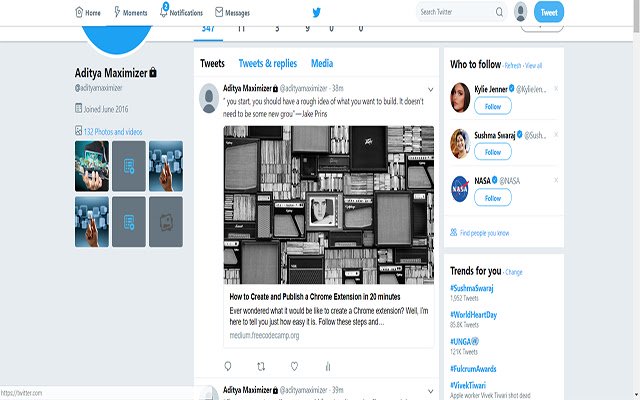Open the #FulcrumAwards trend

(x=473, y=369)
